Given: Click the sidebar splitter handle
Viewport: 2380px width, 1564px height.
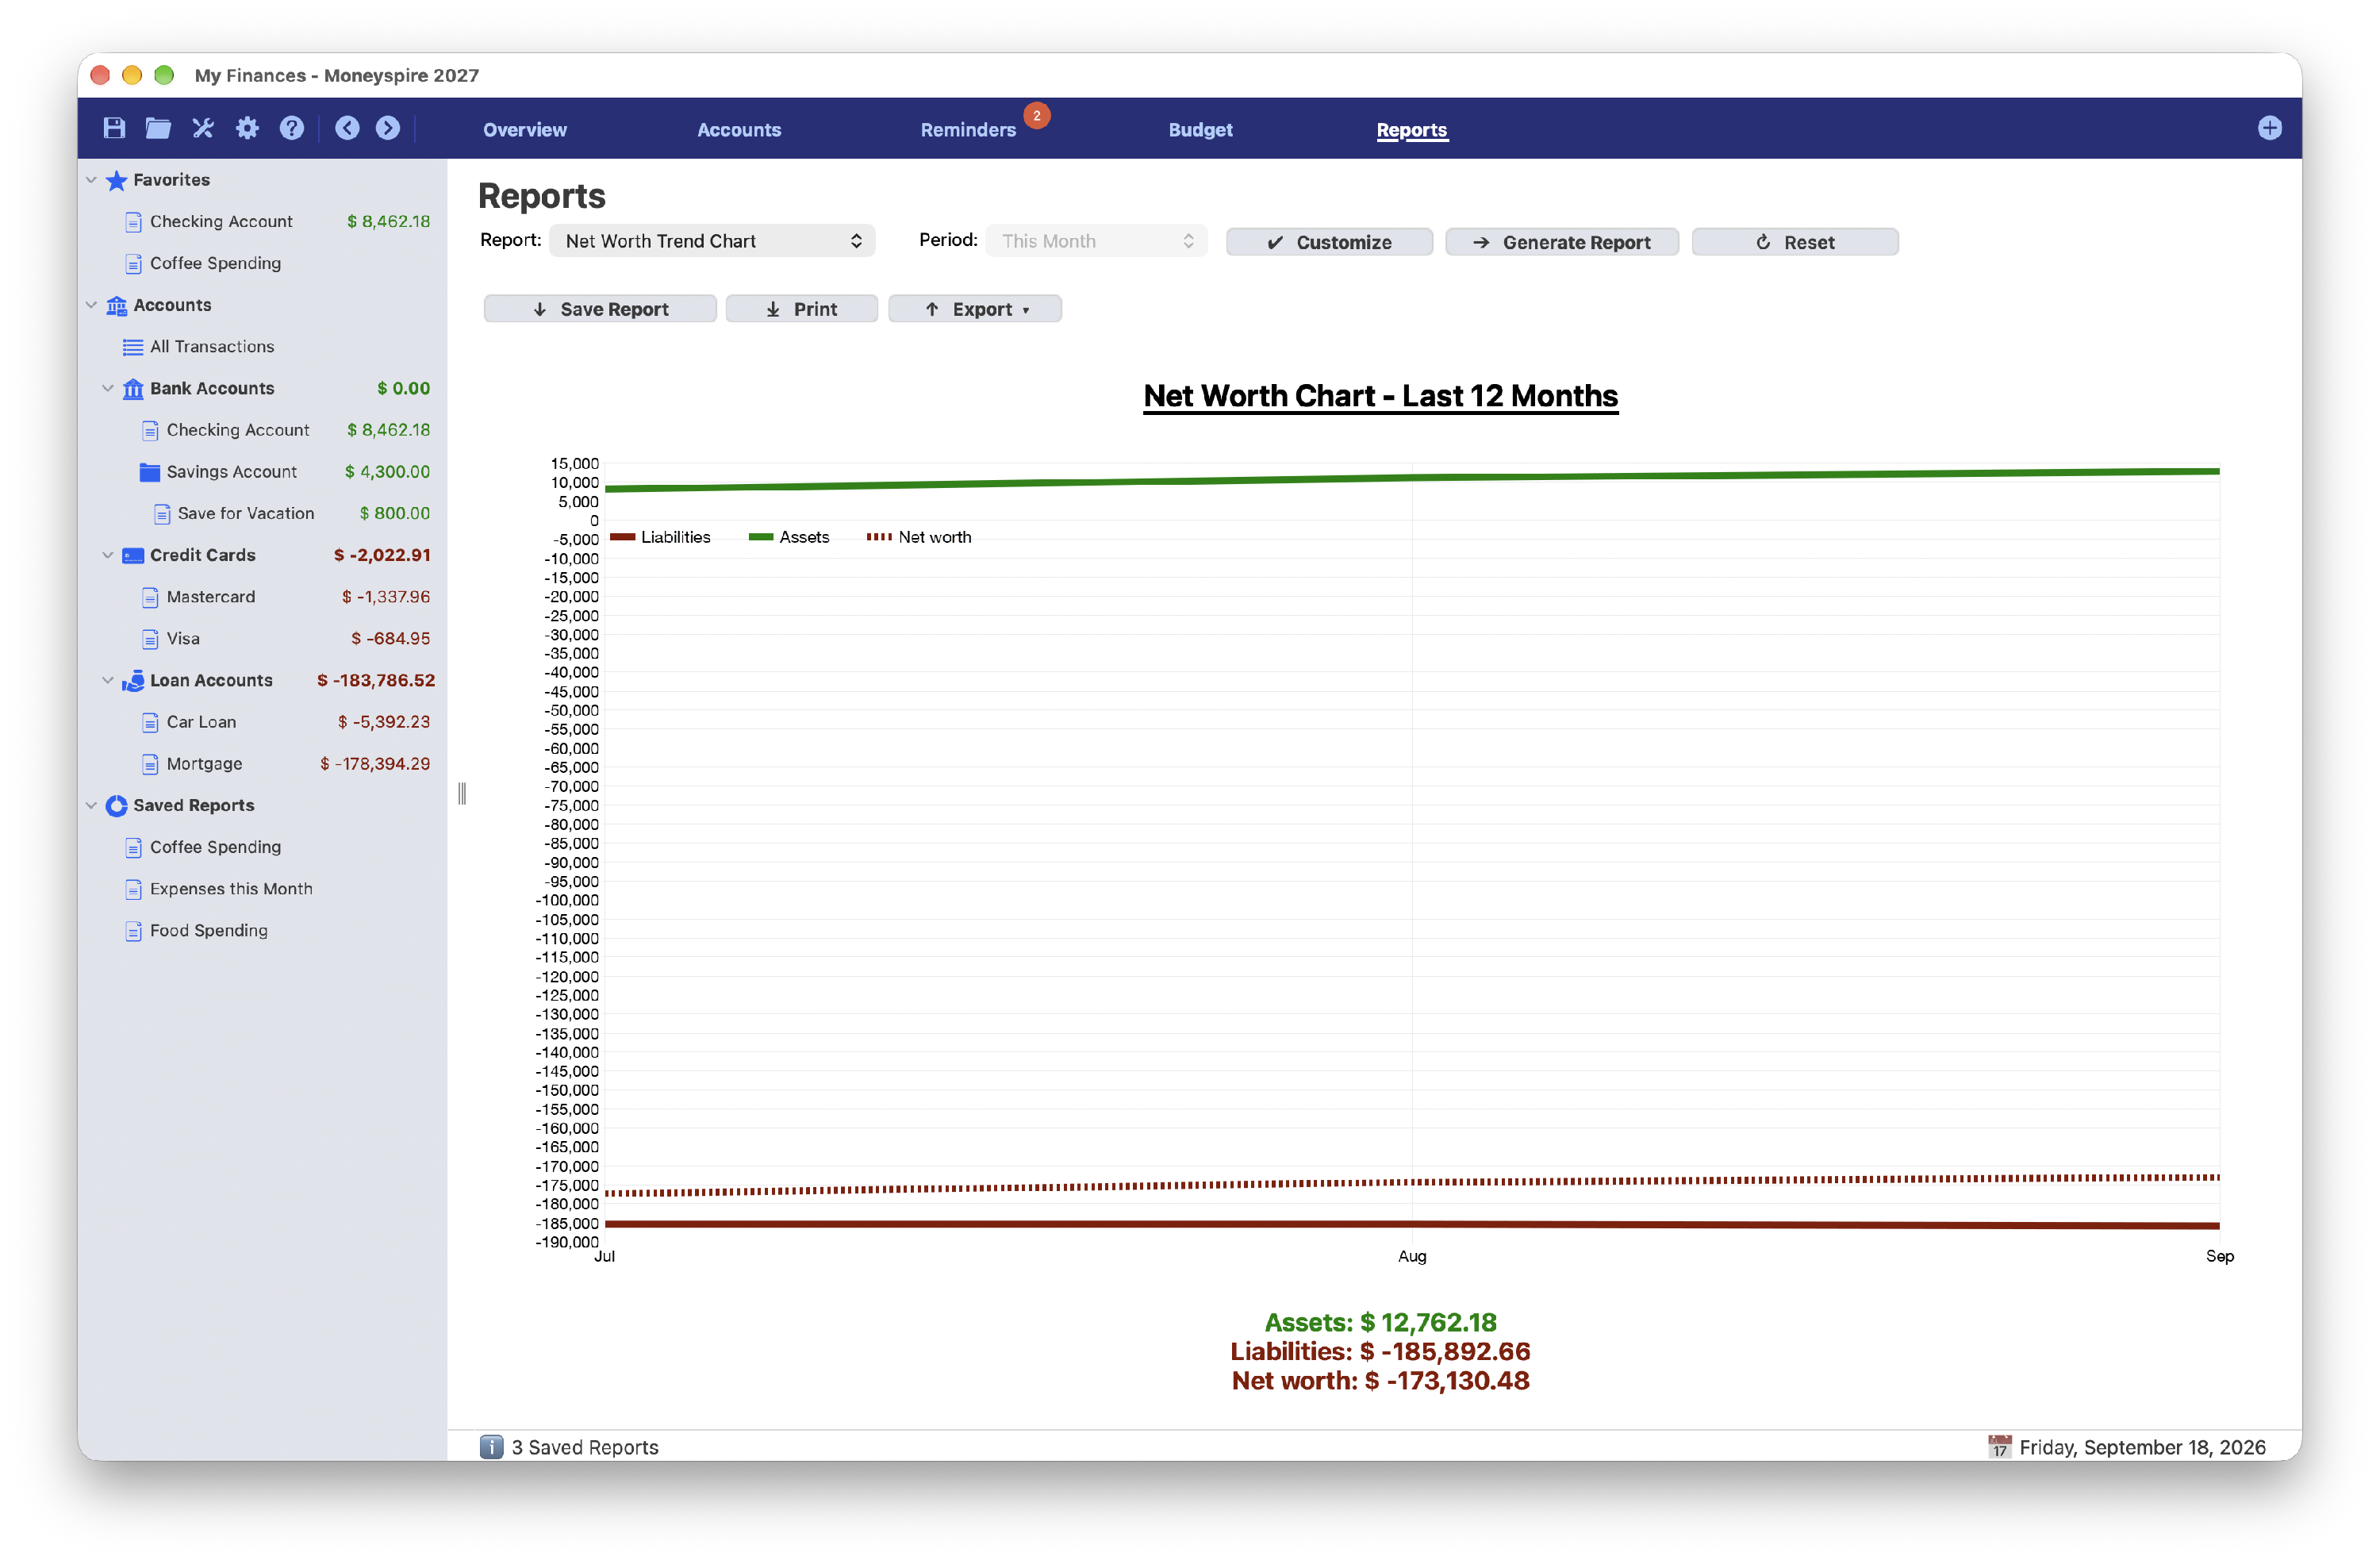Looking at the screenshot, I should tap(461, 794).
